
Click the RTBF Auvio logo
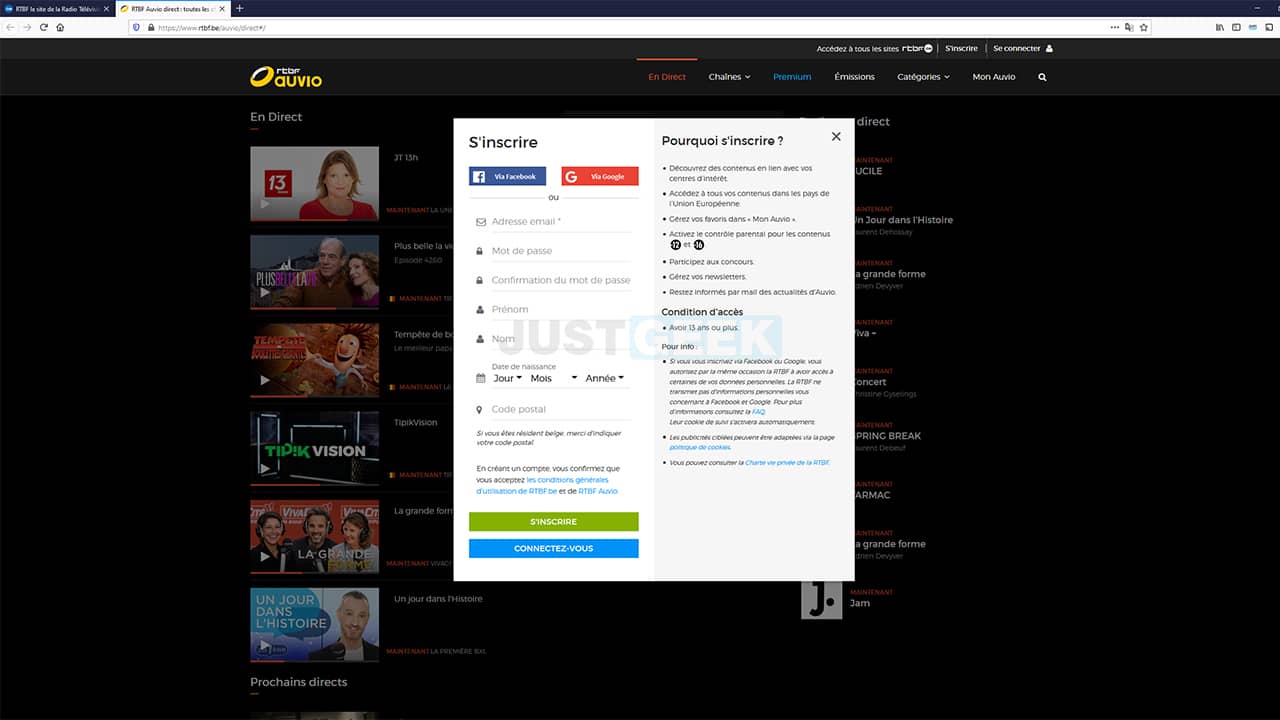pyautogui.click(x=286, y=76)
